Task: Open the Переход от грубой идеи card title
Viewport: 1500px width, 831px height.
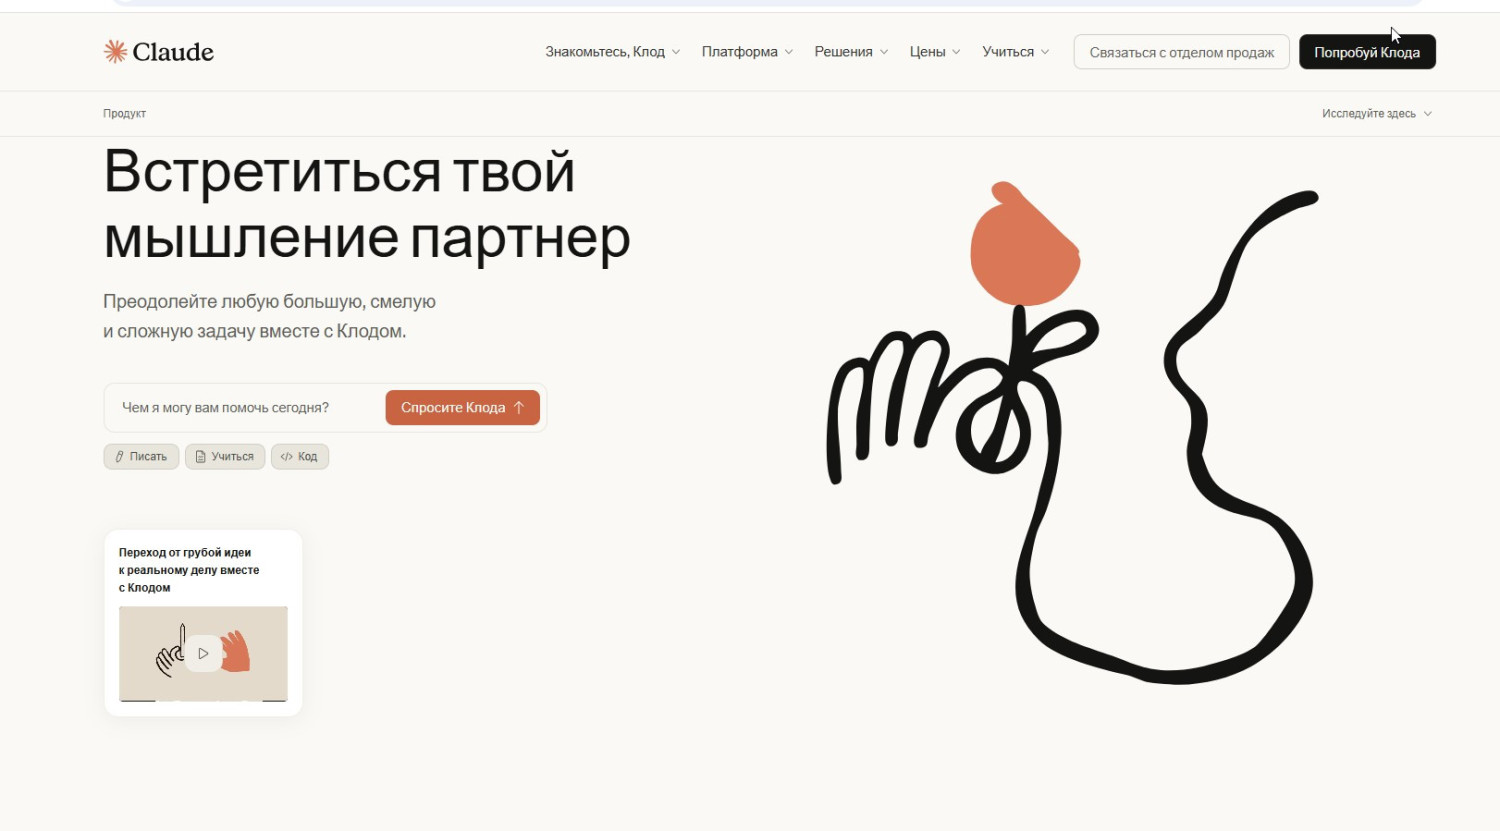Action: coord(189,570)
